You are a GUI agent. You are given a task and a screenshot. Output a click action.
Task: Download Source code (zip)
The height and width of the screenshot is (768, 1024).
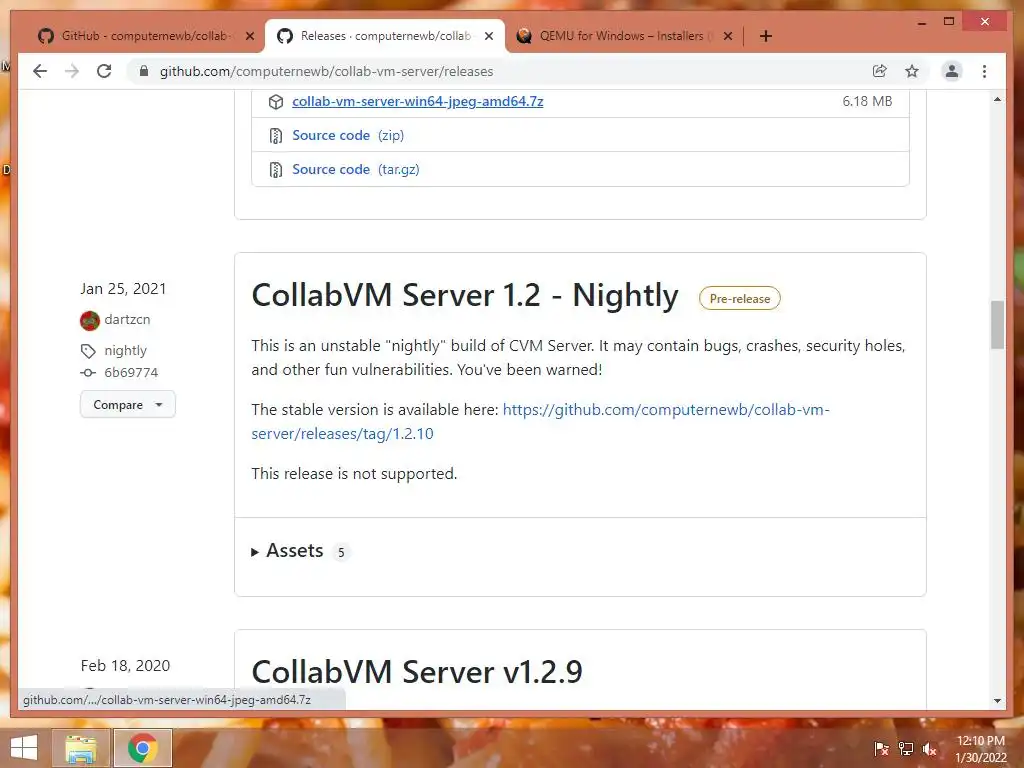(x=348, y=135)
